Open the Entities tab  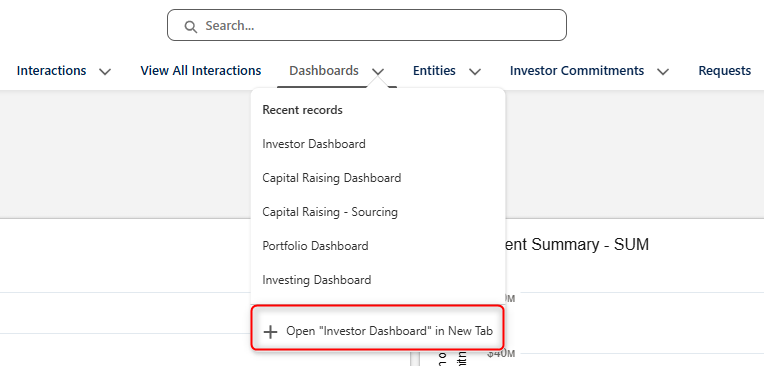[434, 71]
